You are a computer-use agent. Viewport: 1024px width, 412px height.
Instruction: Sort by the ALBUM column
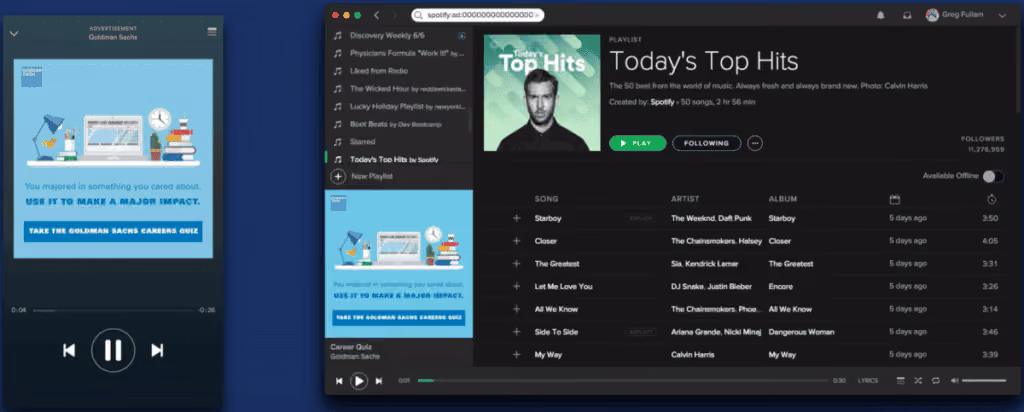[782, 198]
